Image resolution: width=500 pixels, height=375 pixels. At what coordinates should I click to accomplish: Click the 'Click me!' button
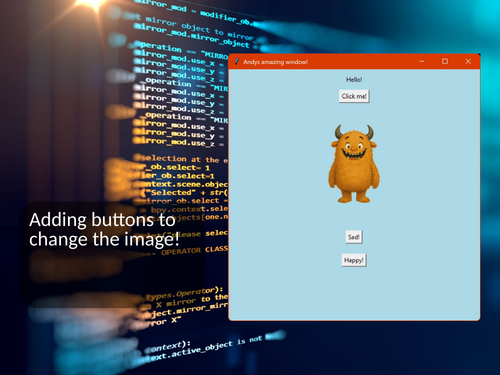(354, 96)
